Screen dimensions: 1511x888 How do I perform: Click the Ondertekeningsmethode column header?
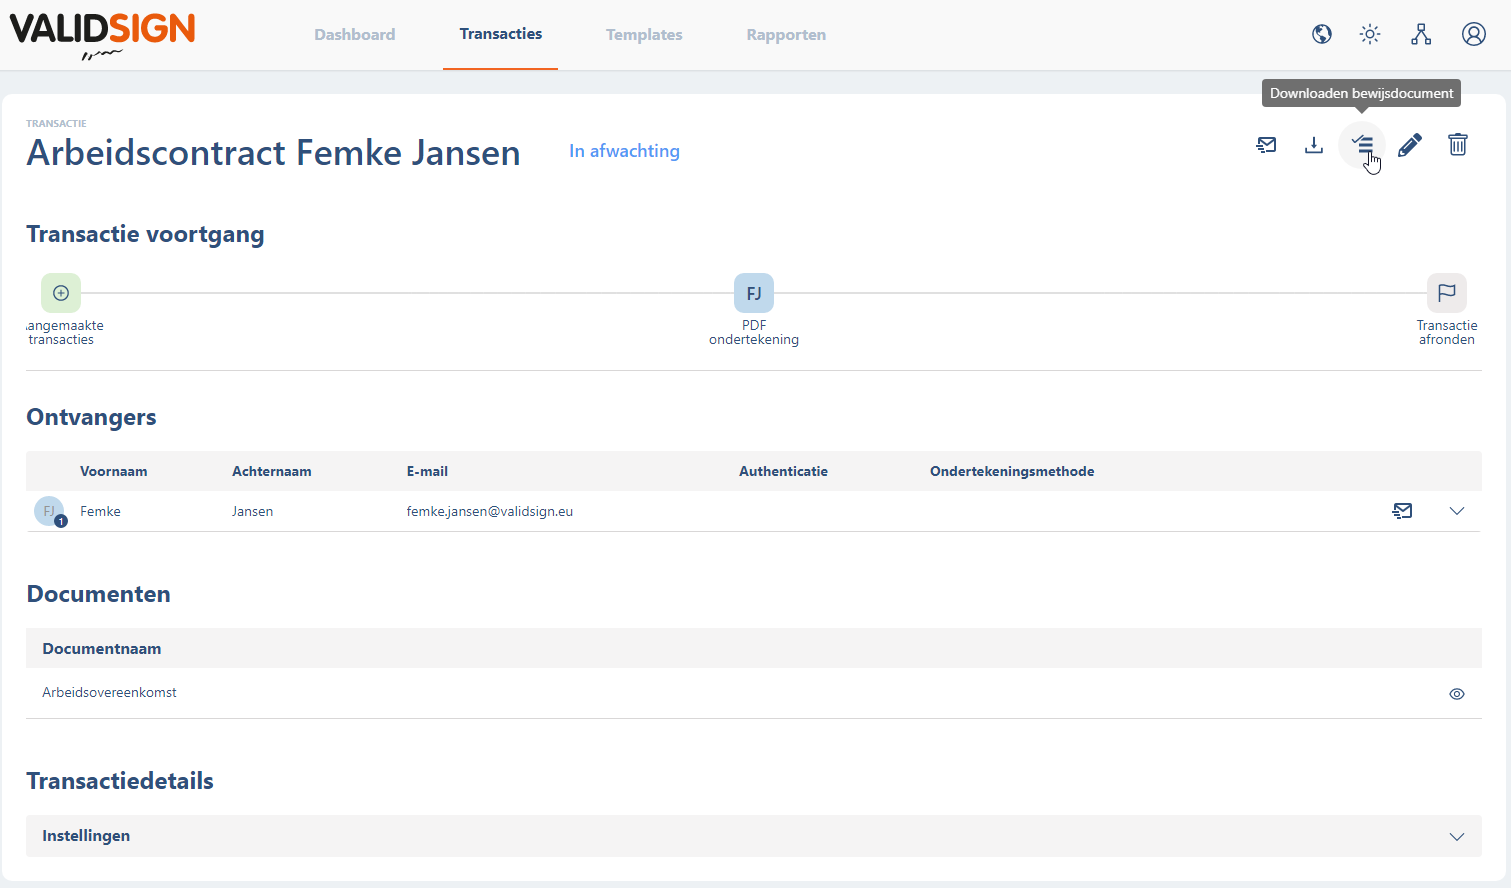coord(1012,471)
